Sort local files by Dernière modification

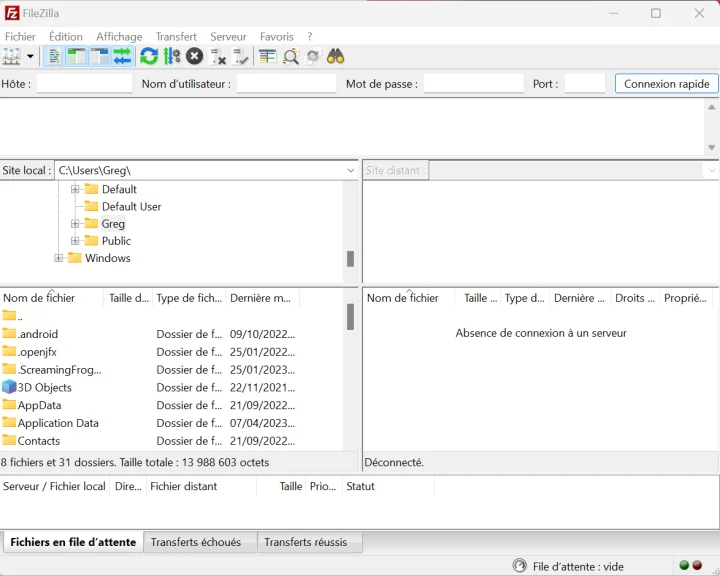262,298
